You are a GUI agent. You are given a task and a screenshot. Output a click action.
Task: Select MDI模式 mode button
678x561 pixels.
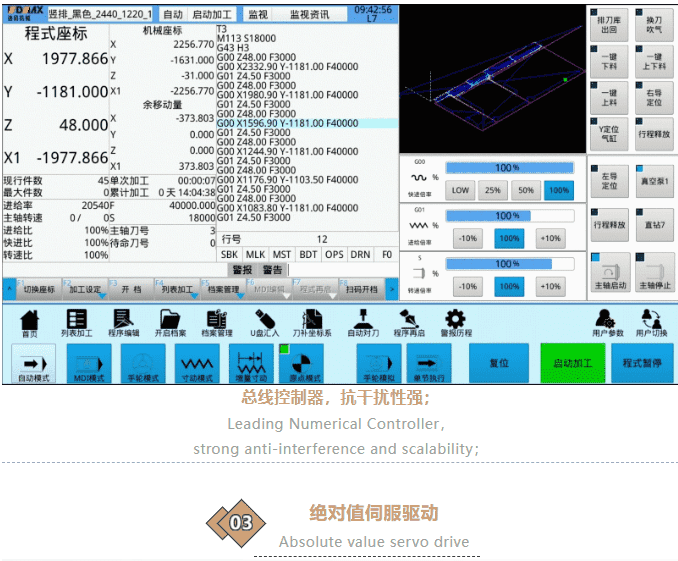pos(89,364)
